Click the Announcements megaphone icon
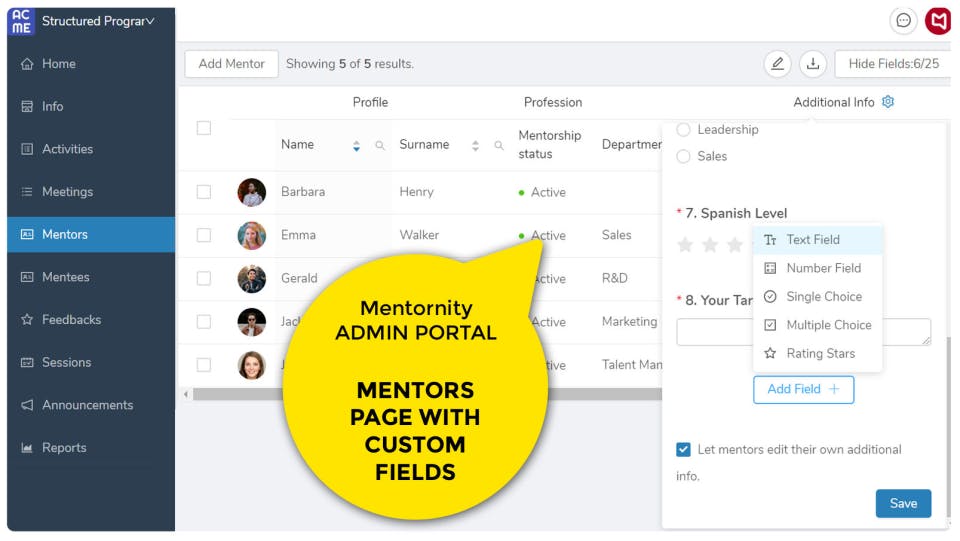The height and width of the screenshot is (541, 960). coord(27,405)
